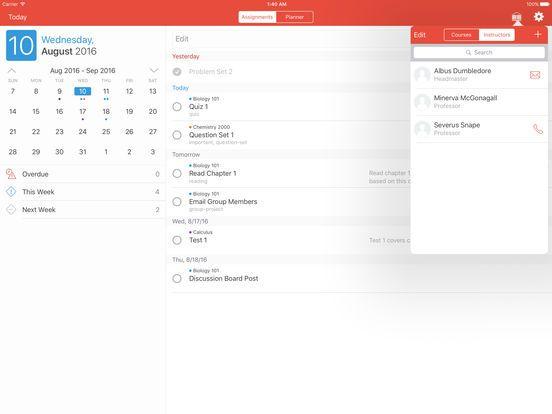The width and height of the screenshot is (552, 414).
Task: Open the courses schoolhouse icon
Action: tap(517, 18)
